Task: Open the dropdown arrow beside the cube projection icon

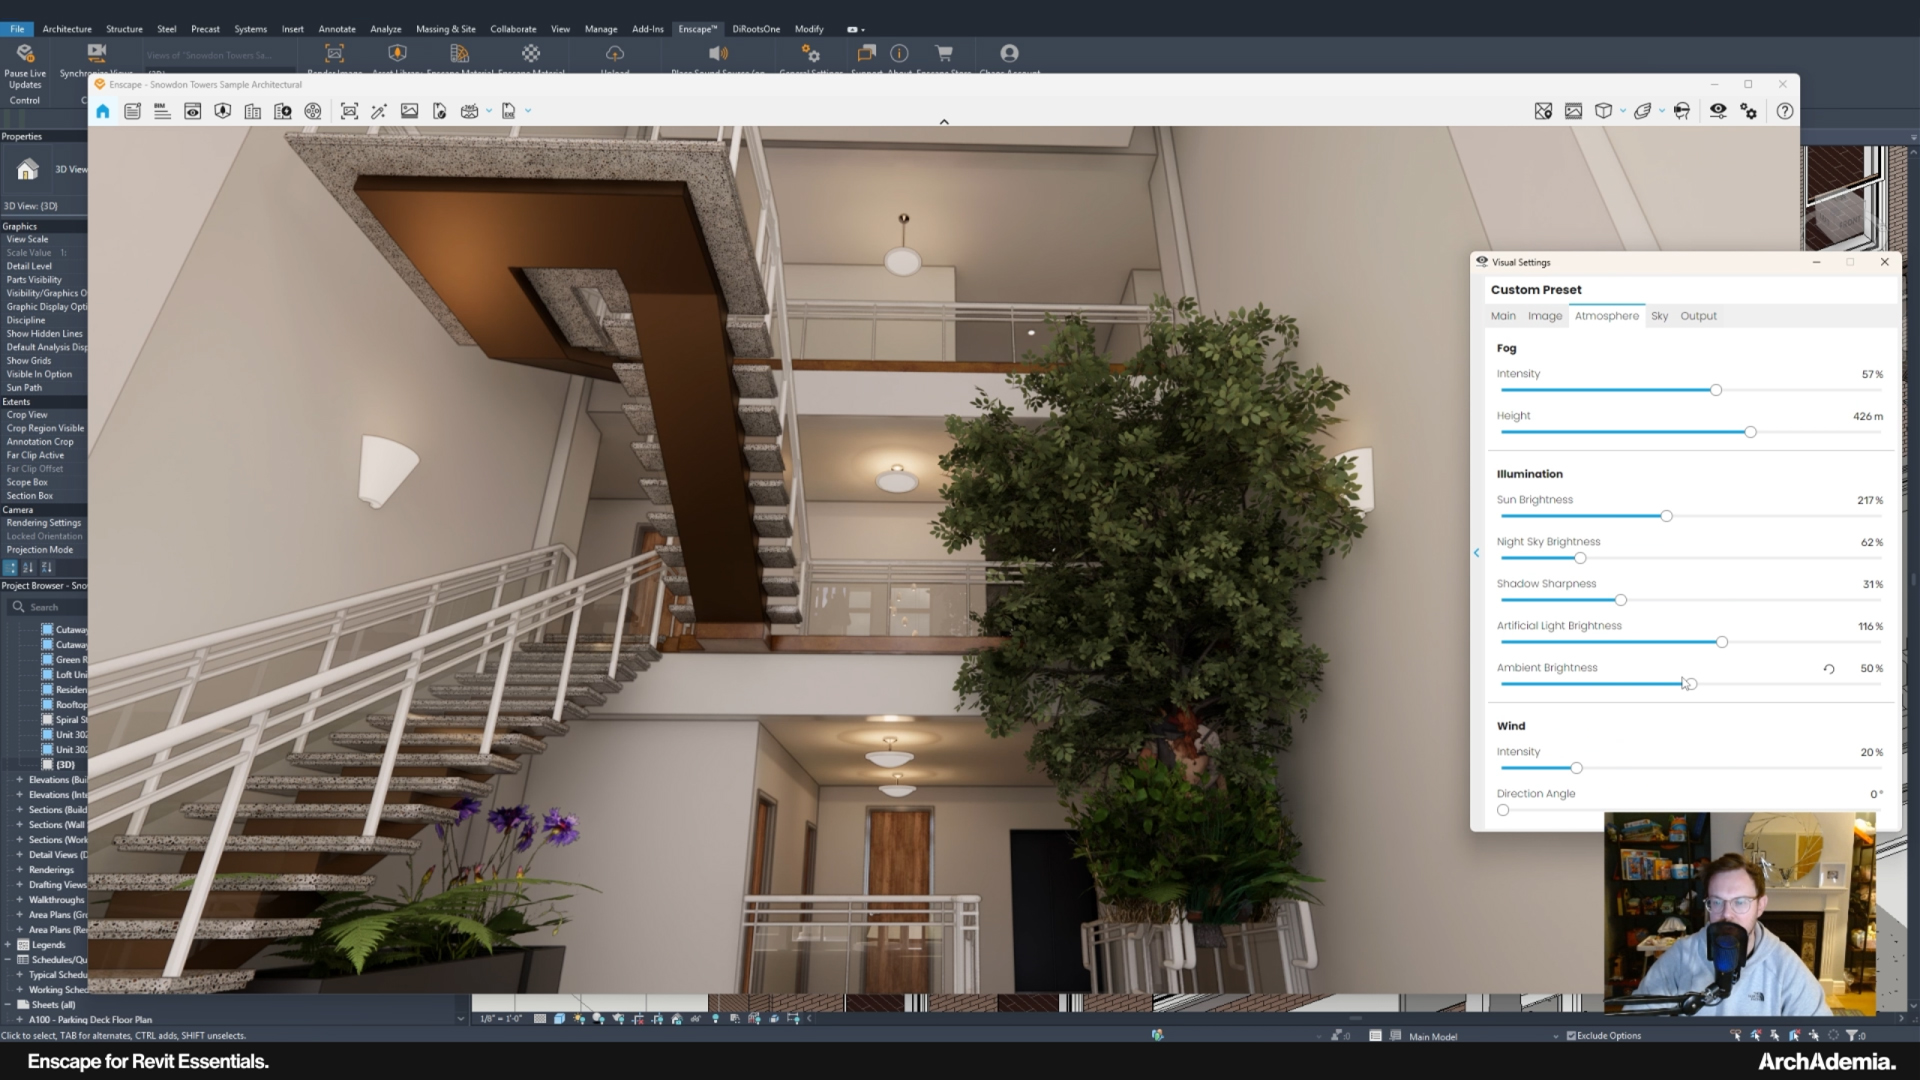Action: pyautogui.click(x=1622, y=111)
